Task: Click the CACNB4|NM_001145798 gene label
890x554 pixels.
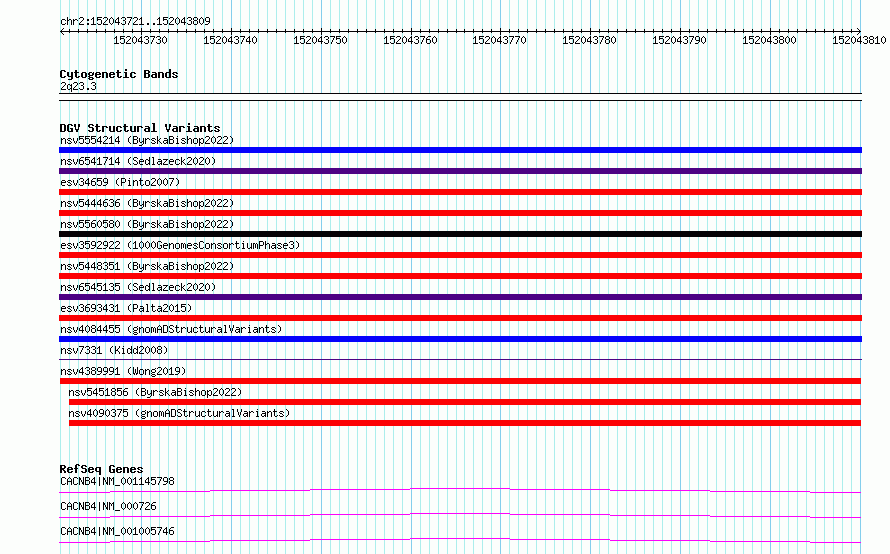Action: pos(117,481)
